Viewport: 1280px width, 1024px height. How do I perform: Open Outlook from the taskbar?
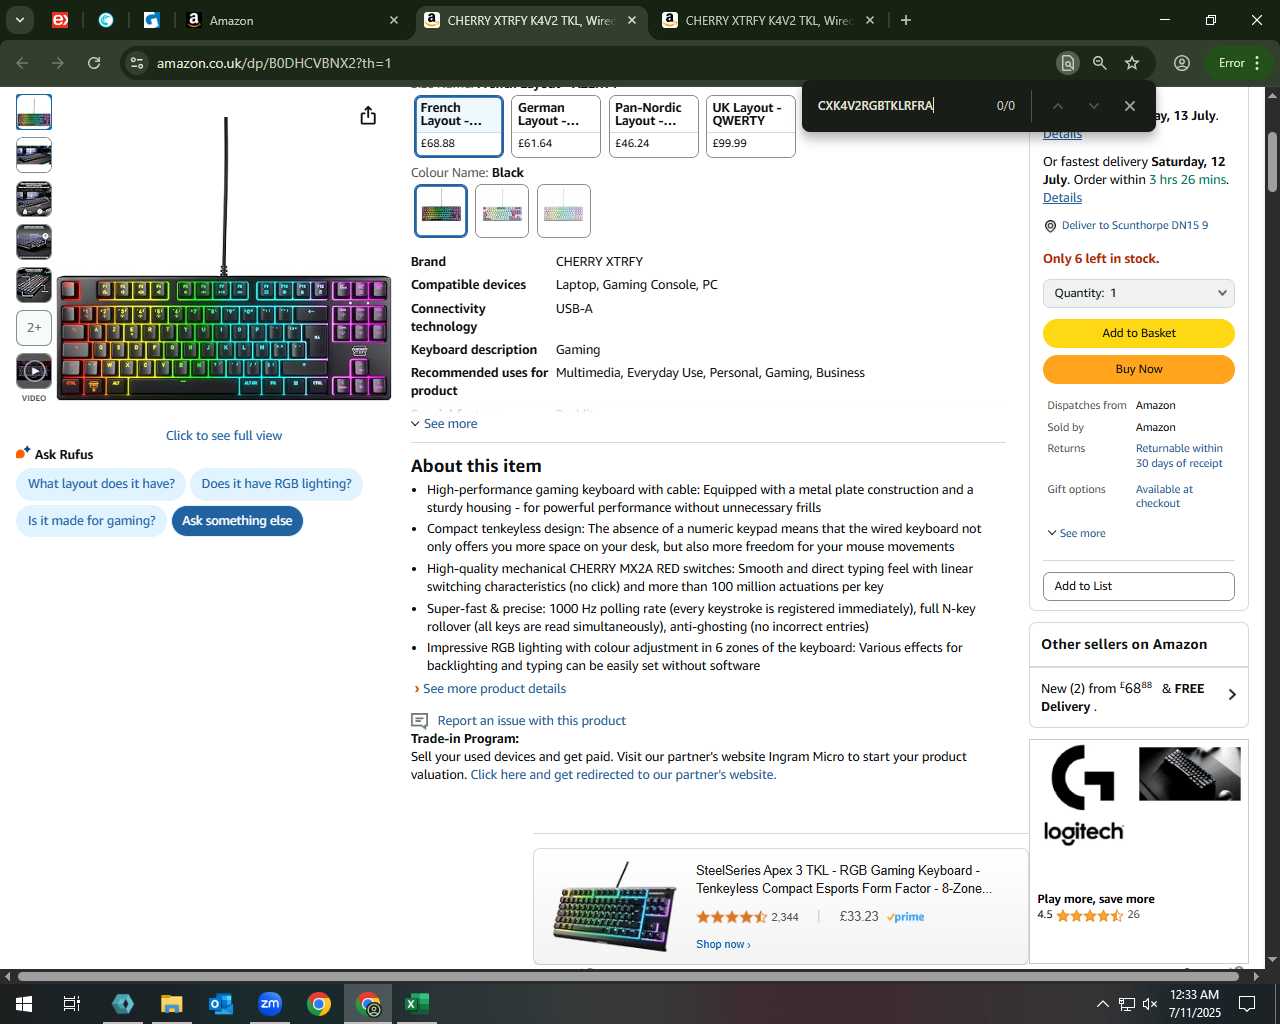point(220,1003)
